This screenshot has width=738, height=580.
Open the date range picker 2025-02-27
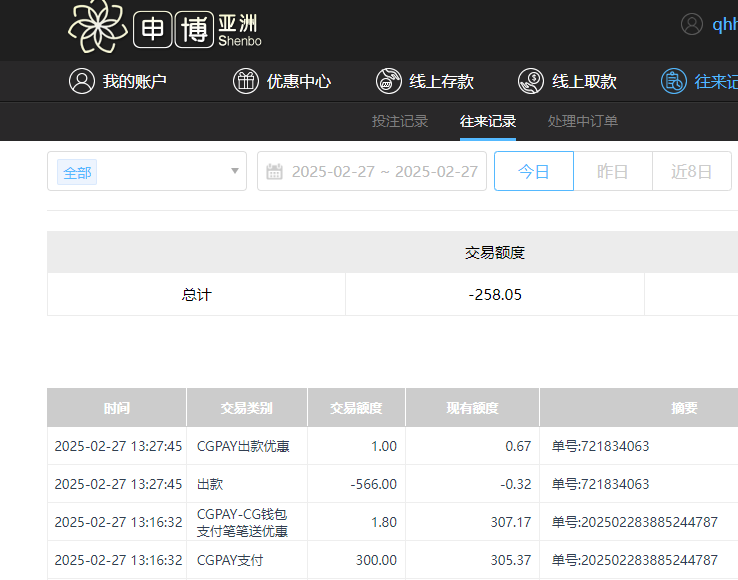pos(384,172)
